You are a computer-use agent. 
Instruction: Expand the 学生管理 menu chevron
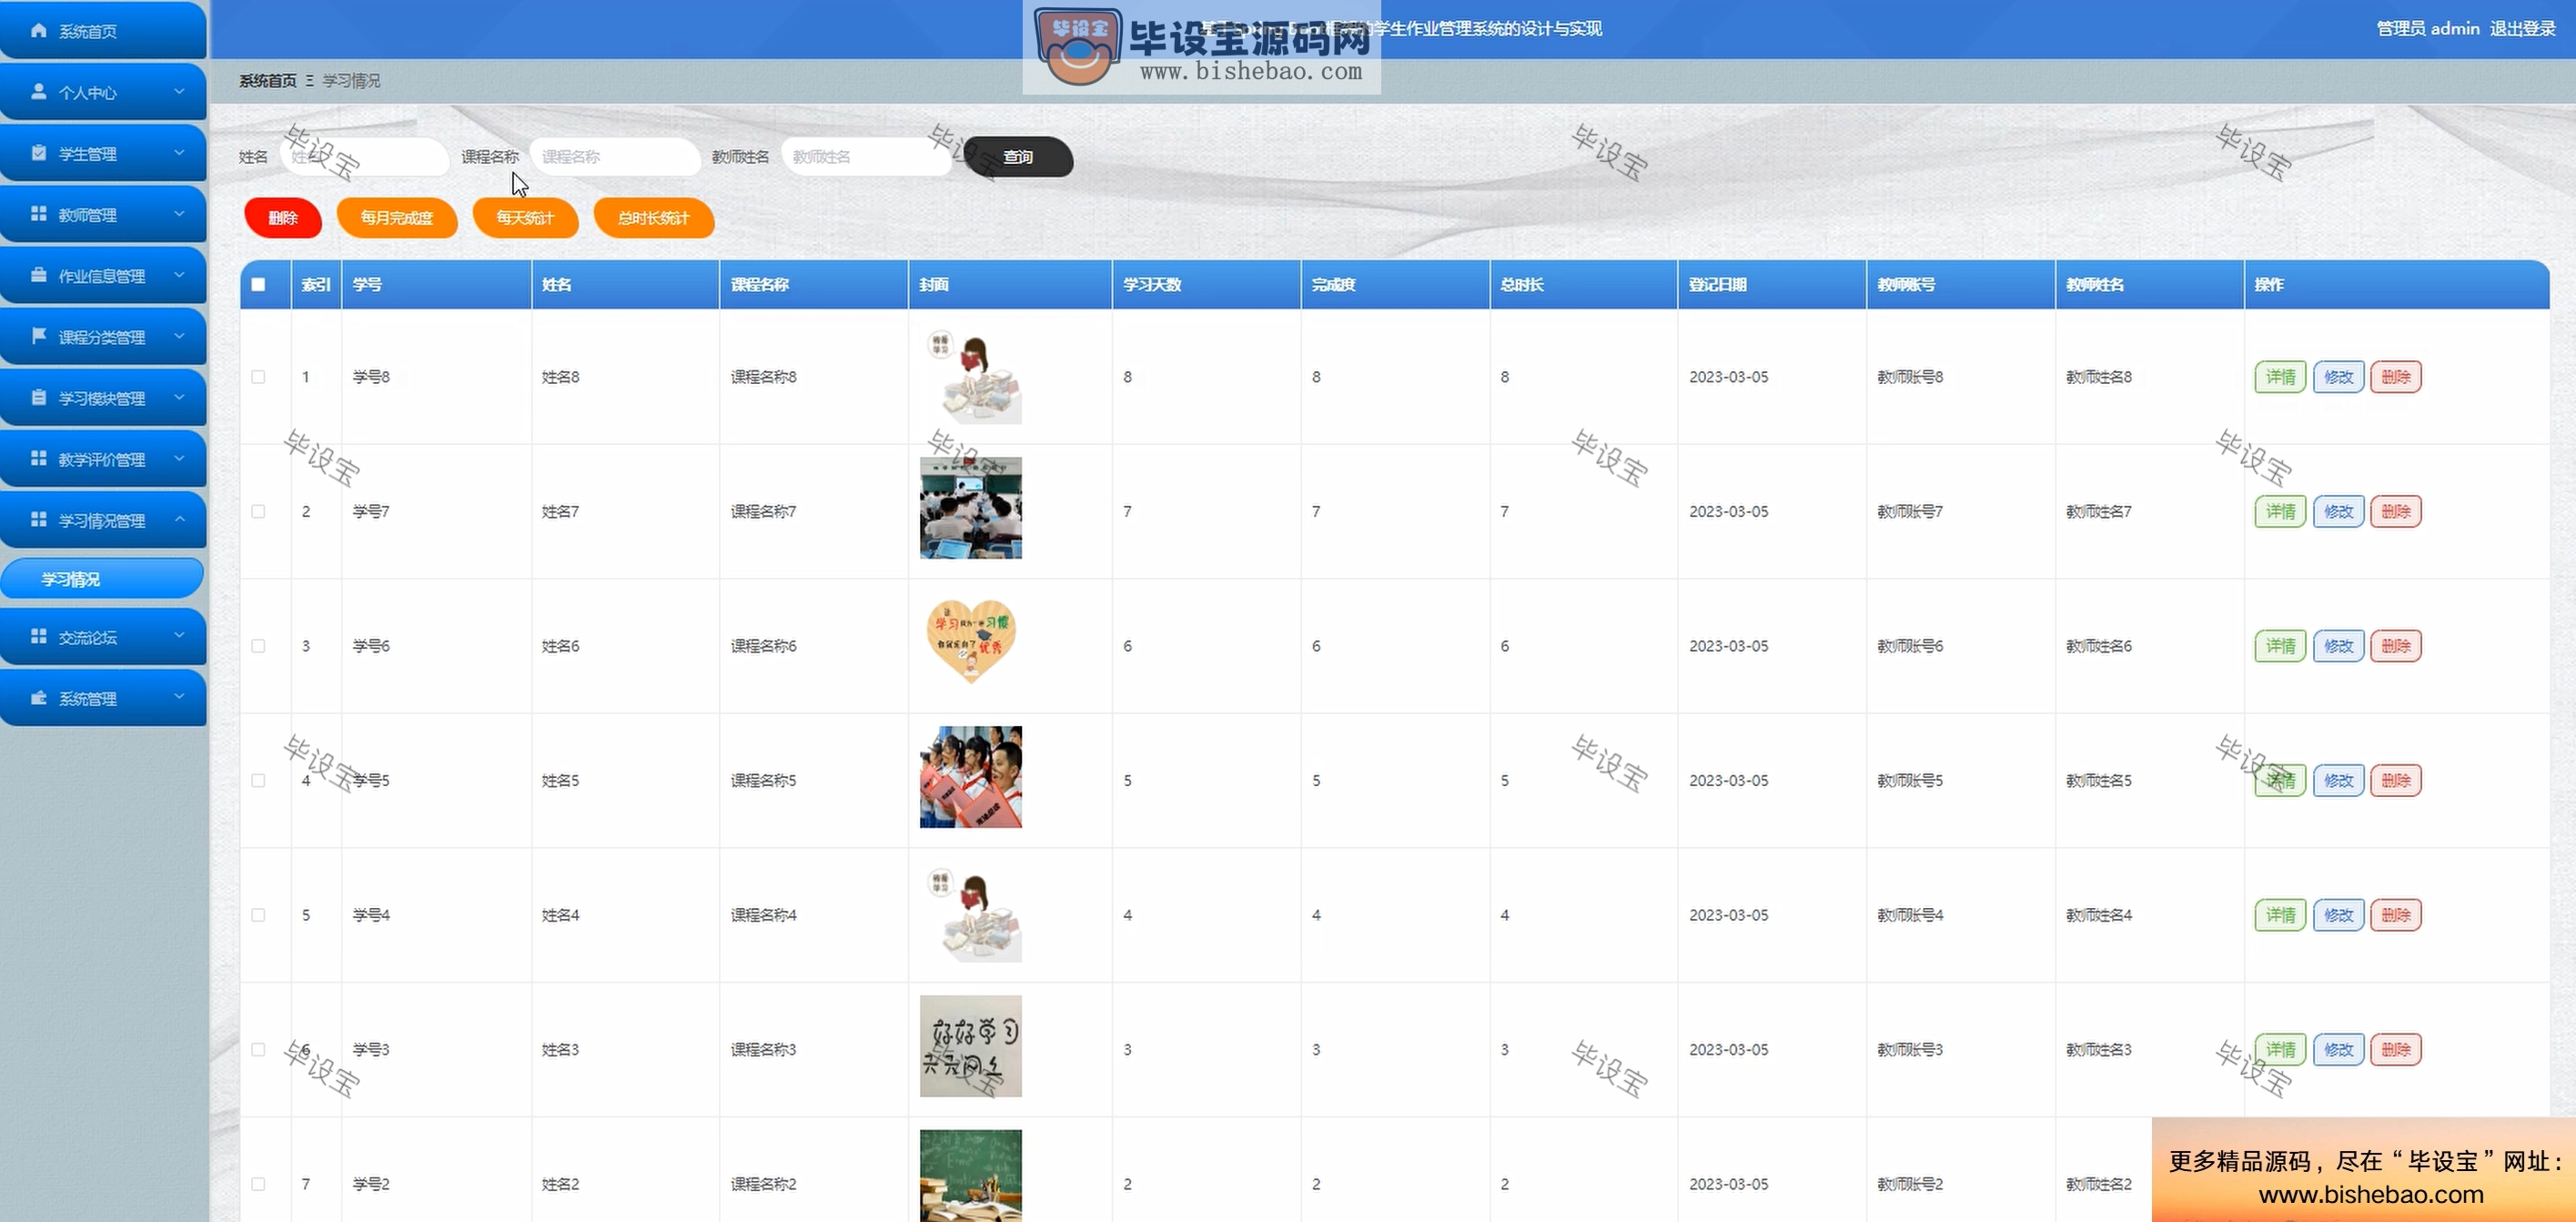179,153
